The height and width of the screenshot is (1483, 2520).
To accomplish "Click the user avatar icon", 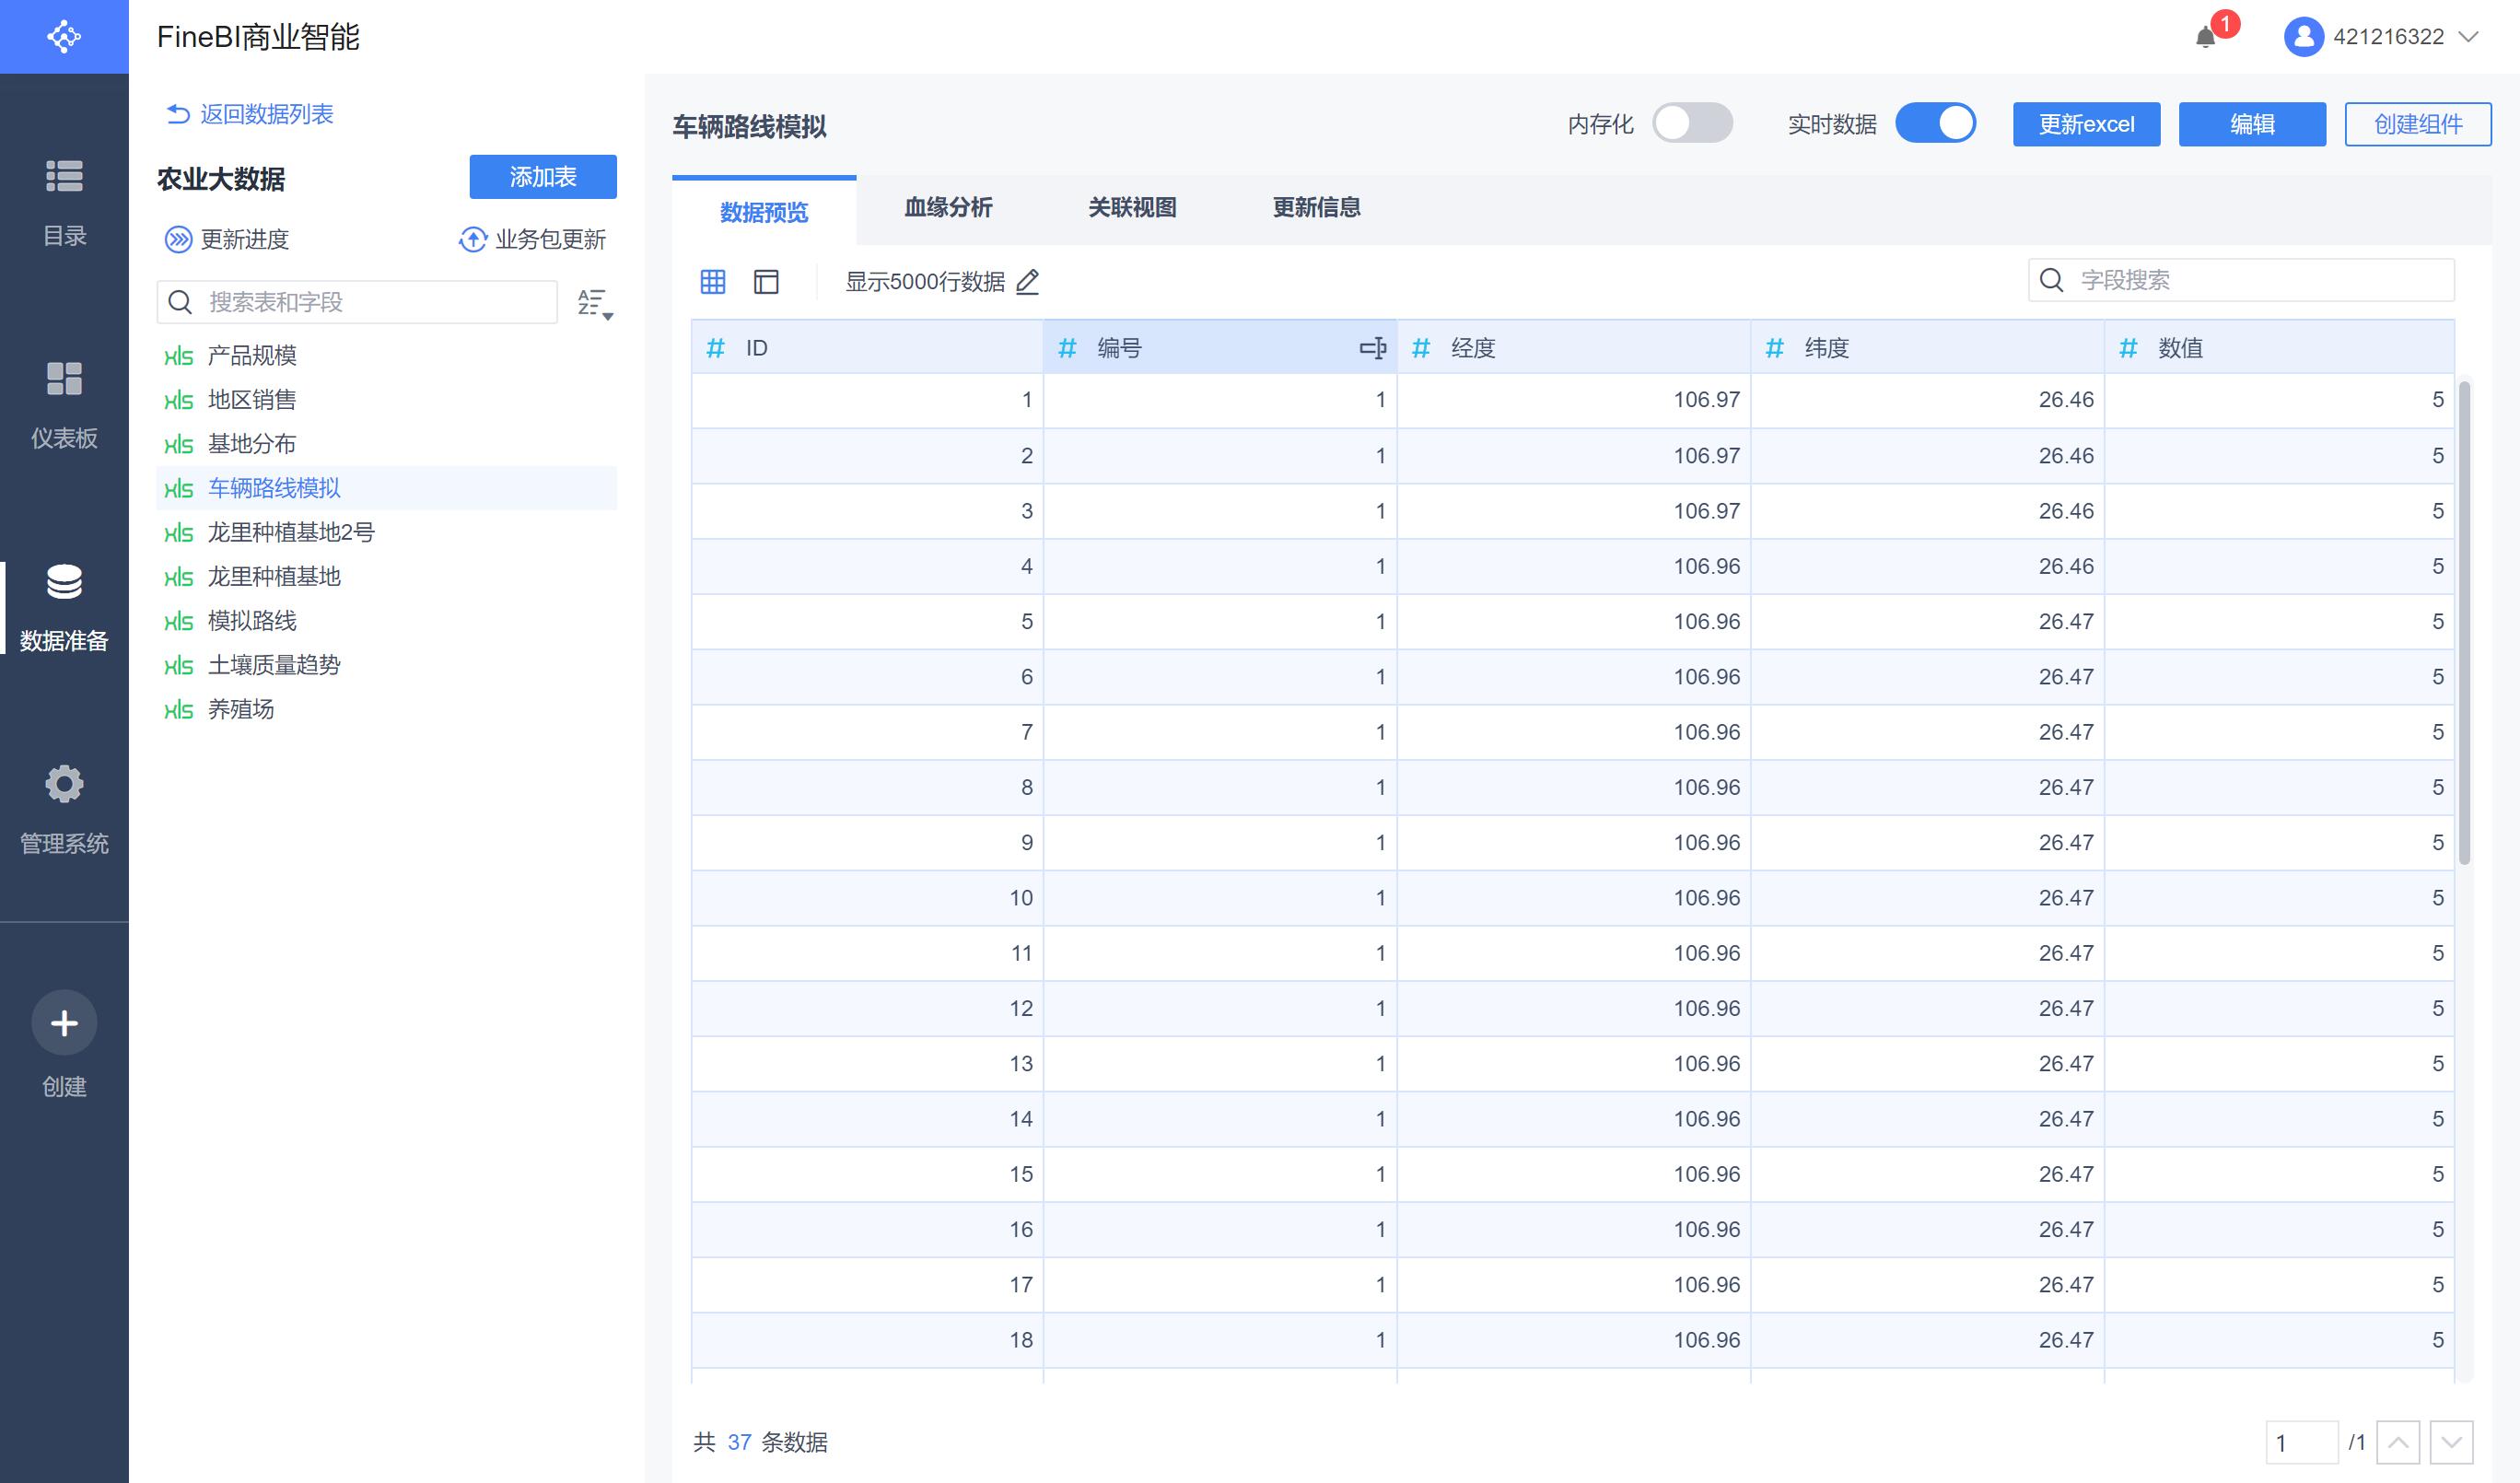I will [x=2304, y=37].
